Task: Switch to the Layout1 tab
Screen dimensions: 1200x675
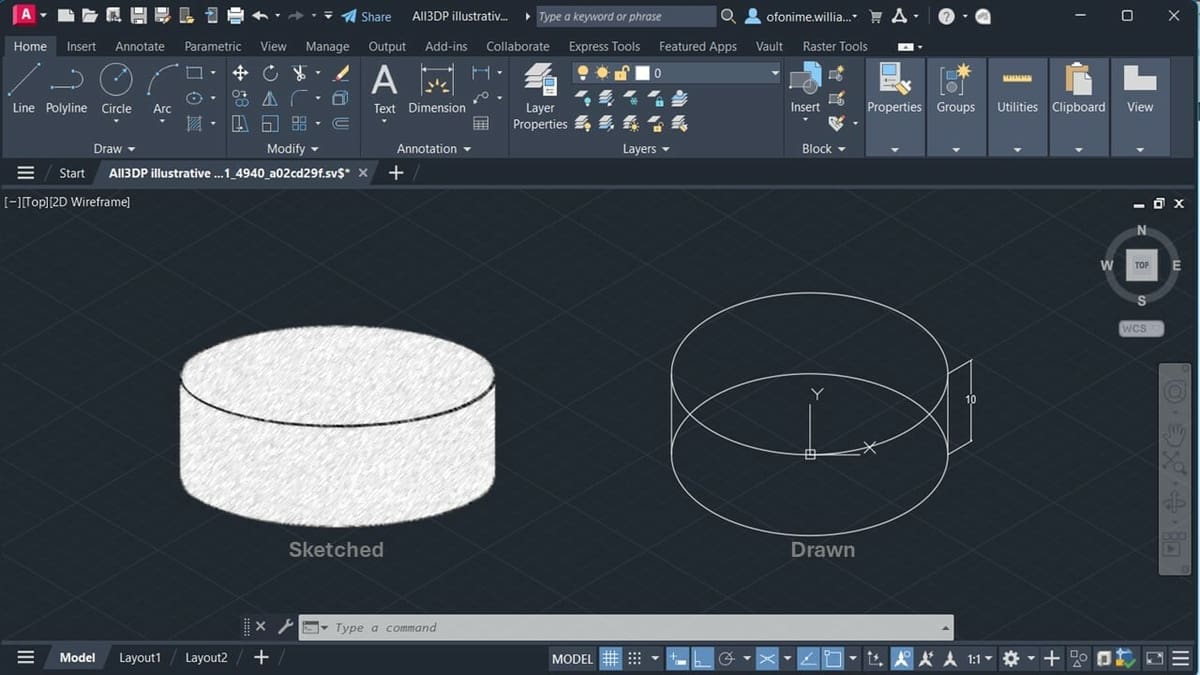Action: click(140, 657)
